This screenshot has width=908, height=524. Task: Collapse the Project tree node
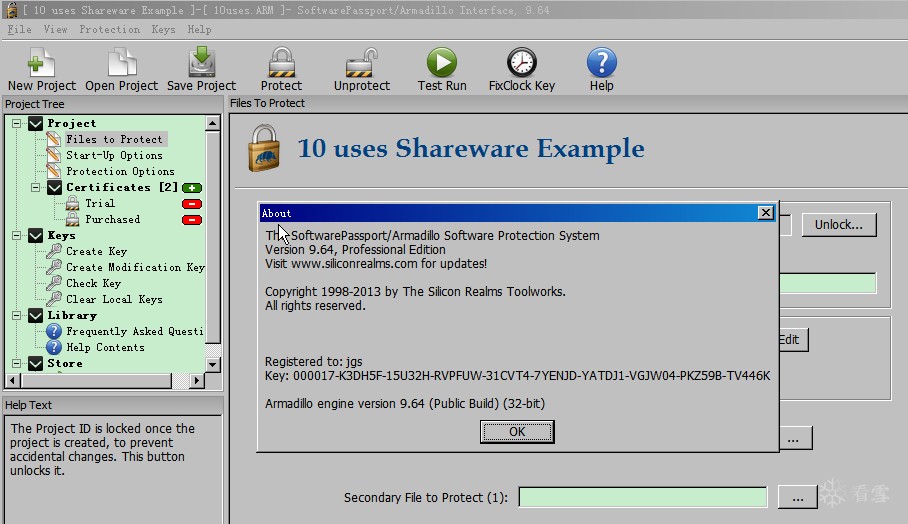click(17, 123)
